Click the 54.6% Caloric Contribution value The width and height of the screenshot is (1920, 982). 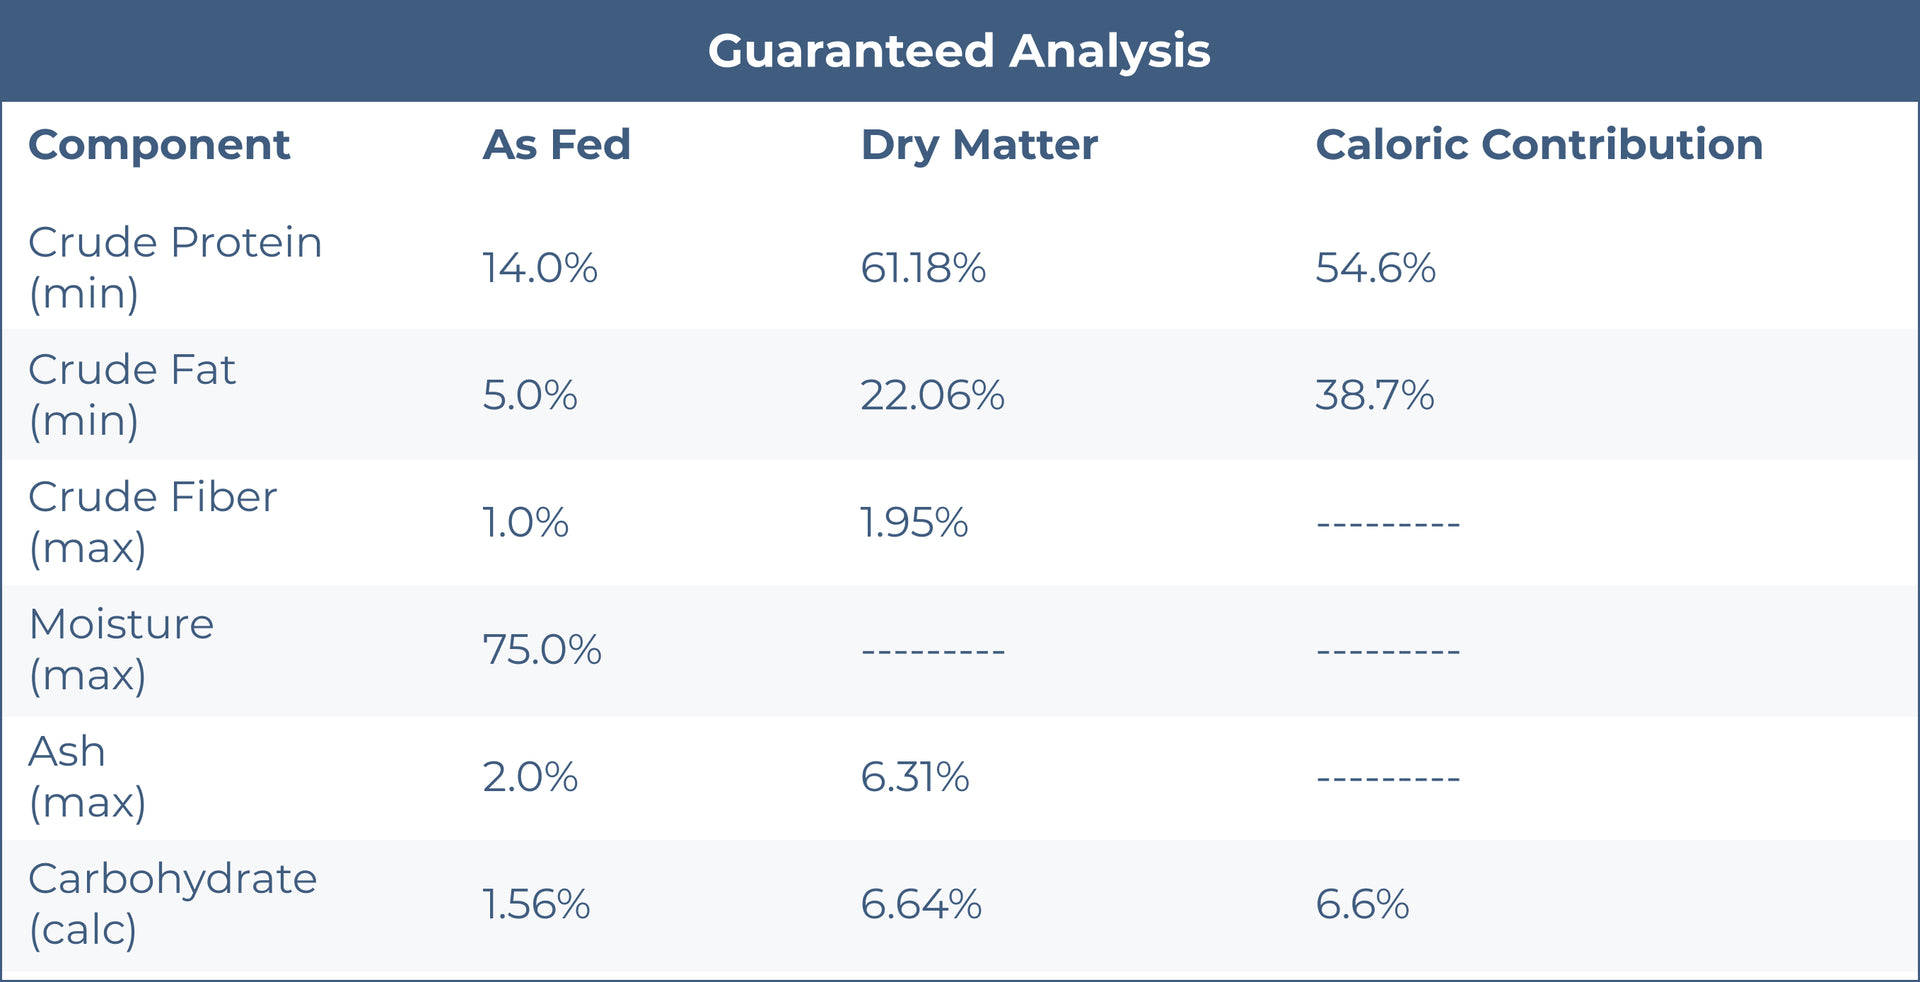pyautogui.click(x=1375, y=268)
